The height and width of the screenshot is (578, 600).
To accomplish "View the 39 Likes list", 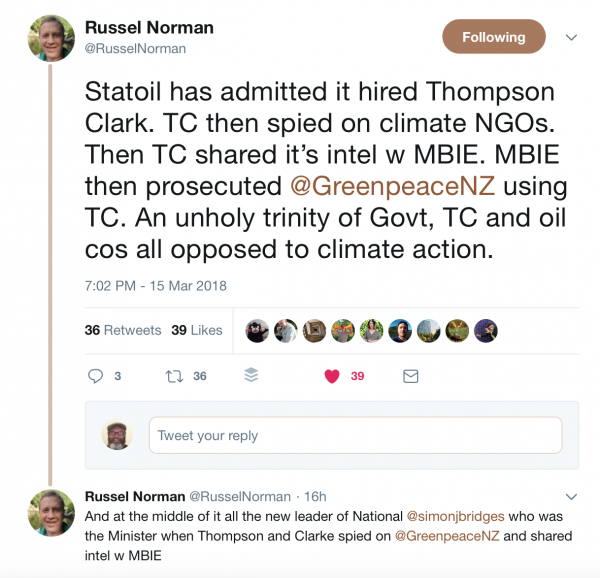I will (196, 330).
